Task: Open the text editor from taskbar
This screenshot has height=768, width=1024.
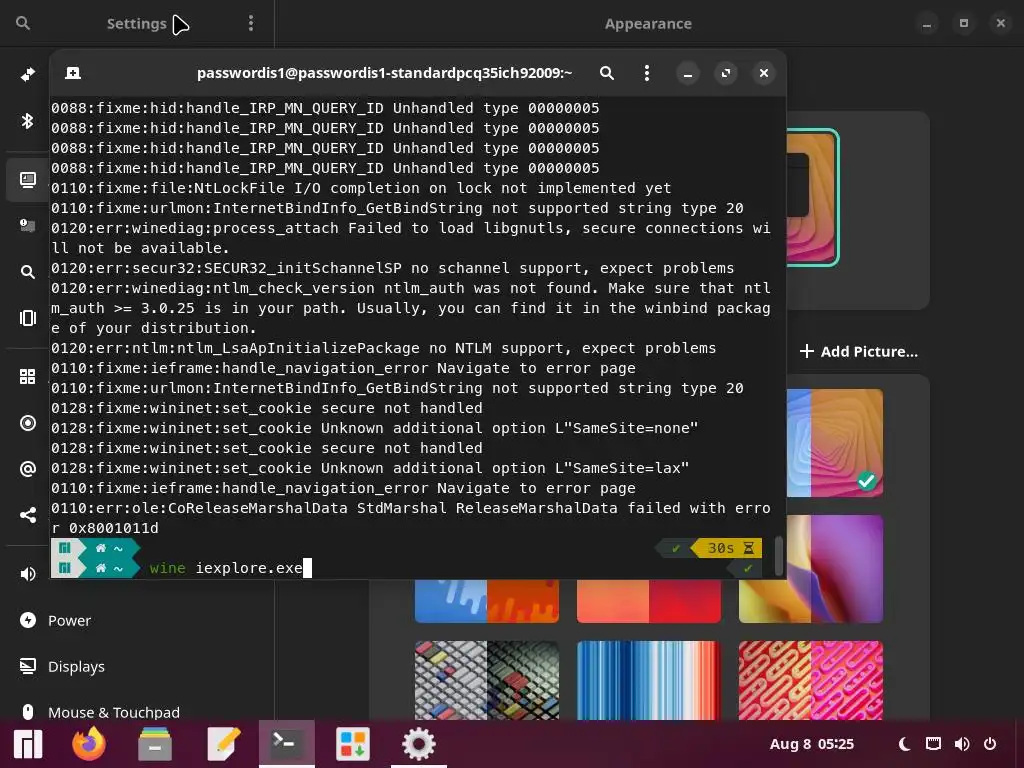Action: point(223,744)
